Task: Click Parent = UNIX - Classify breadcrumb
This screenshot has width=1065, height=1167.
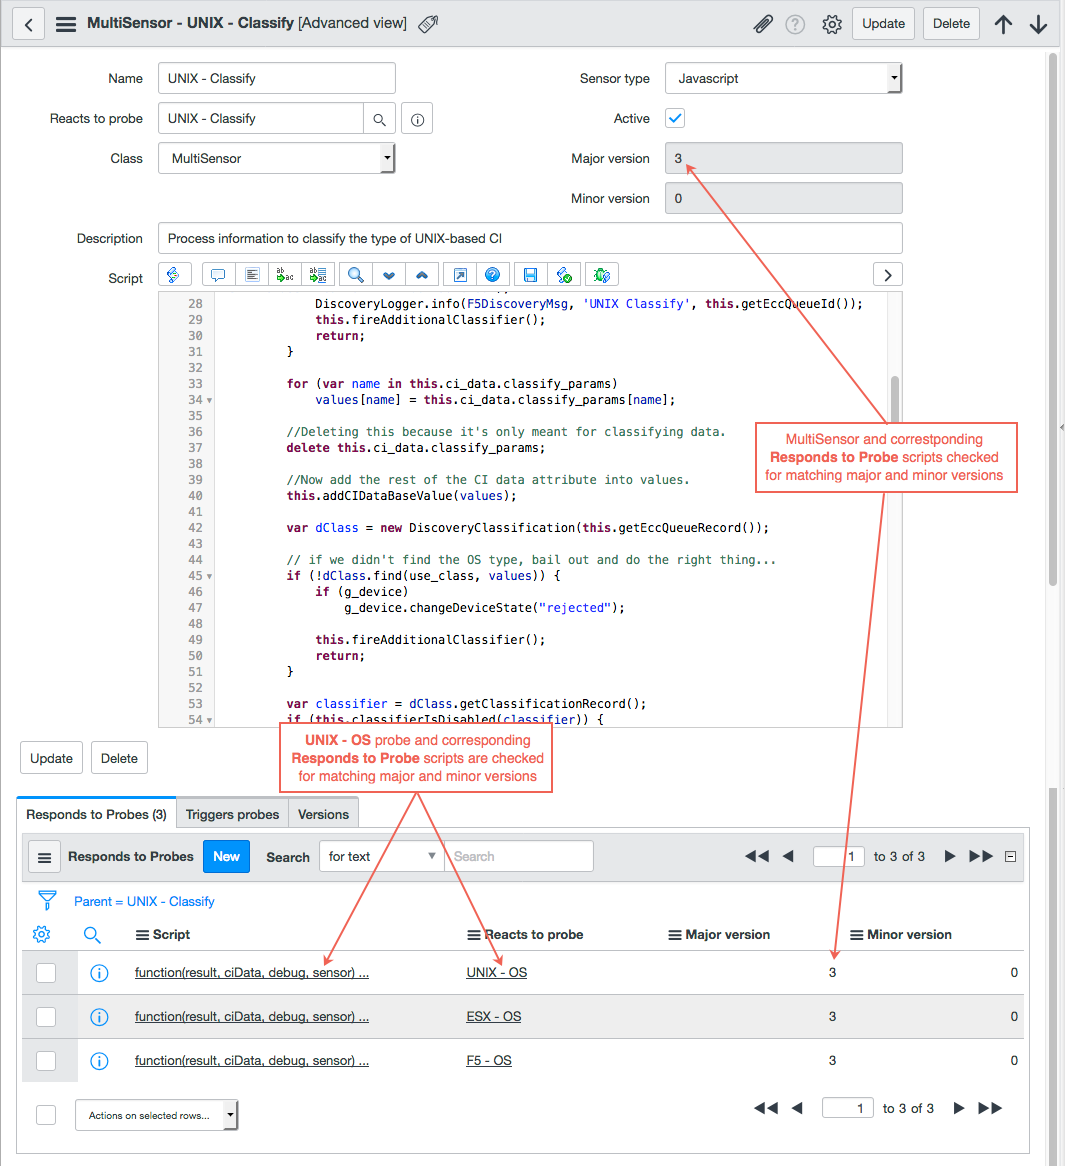Action: (x=144, y=901)
